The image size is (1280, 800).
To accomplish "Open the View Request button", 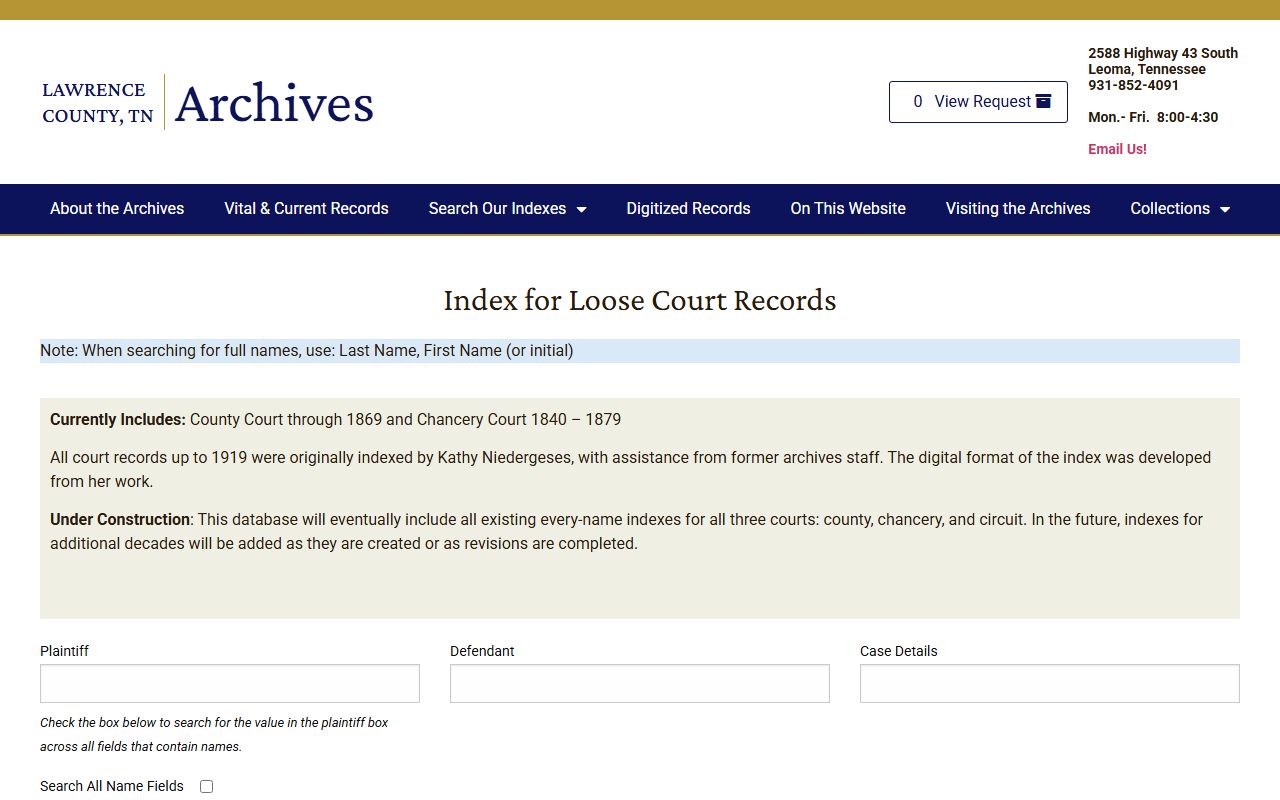I will pyautogui.click(x=978, y=102).
